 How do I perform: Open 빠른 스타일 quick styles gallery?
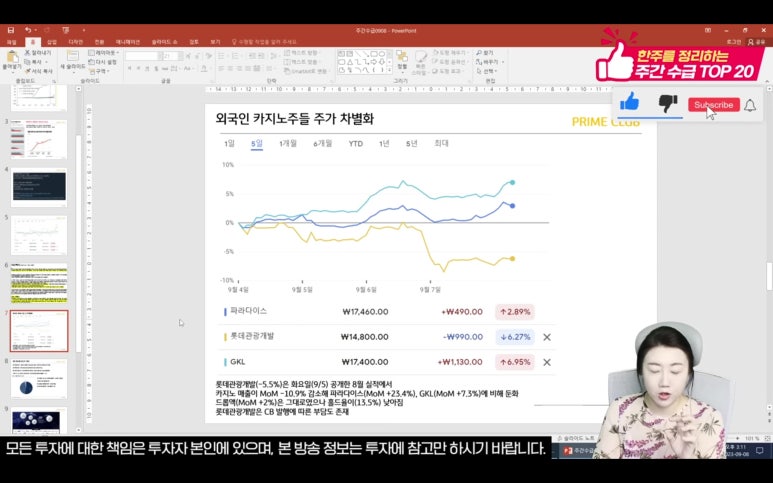tap(421, 62)
